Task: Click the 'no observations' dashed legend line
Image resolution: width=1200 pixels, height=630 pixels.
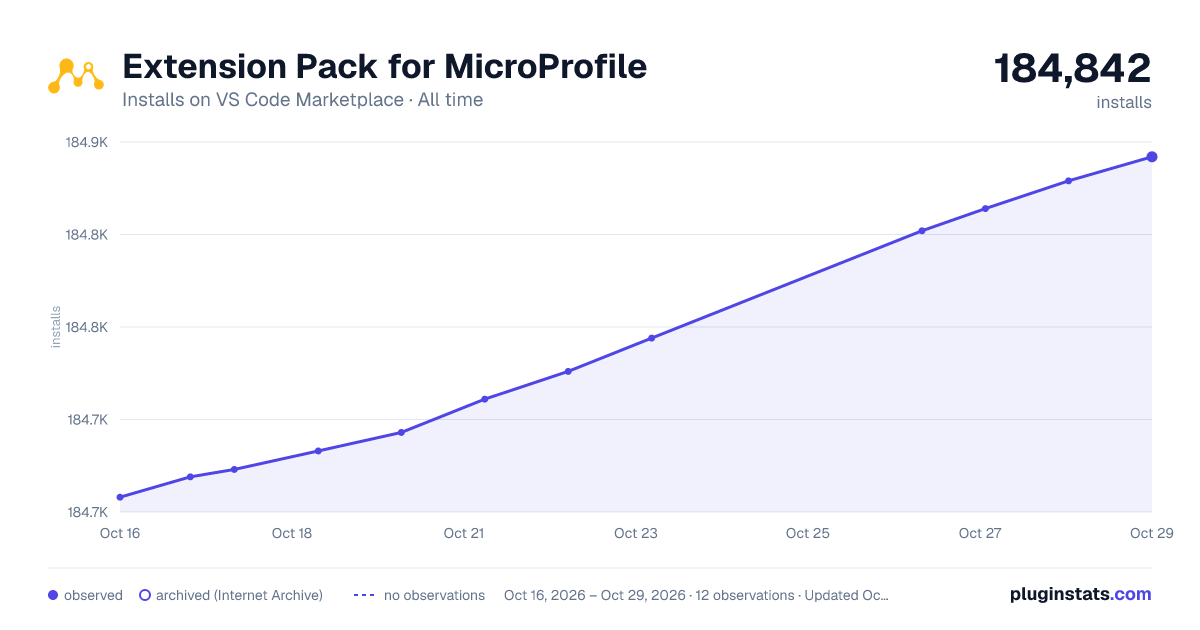Action: pos(363,595)
